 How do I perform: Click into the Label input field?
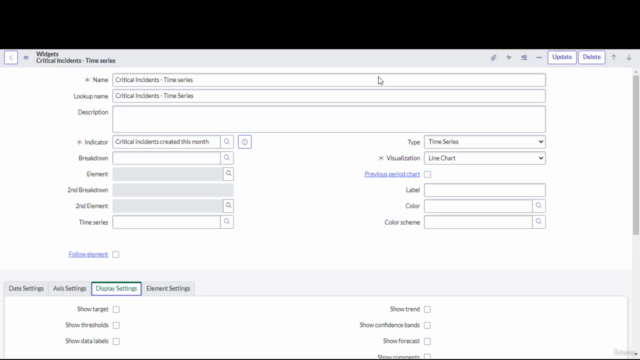point(485,190)
